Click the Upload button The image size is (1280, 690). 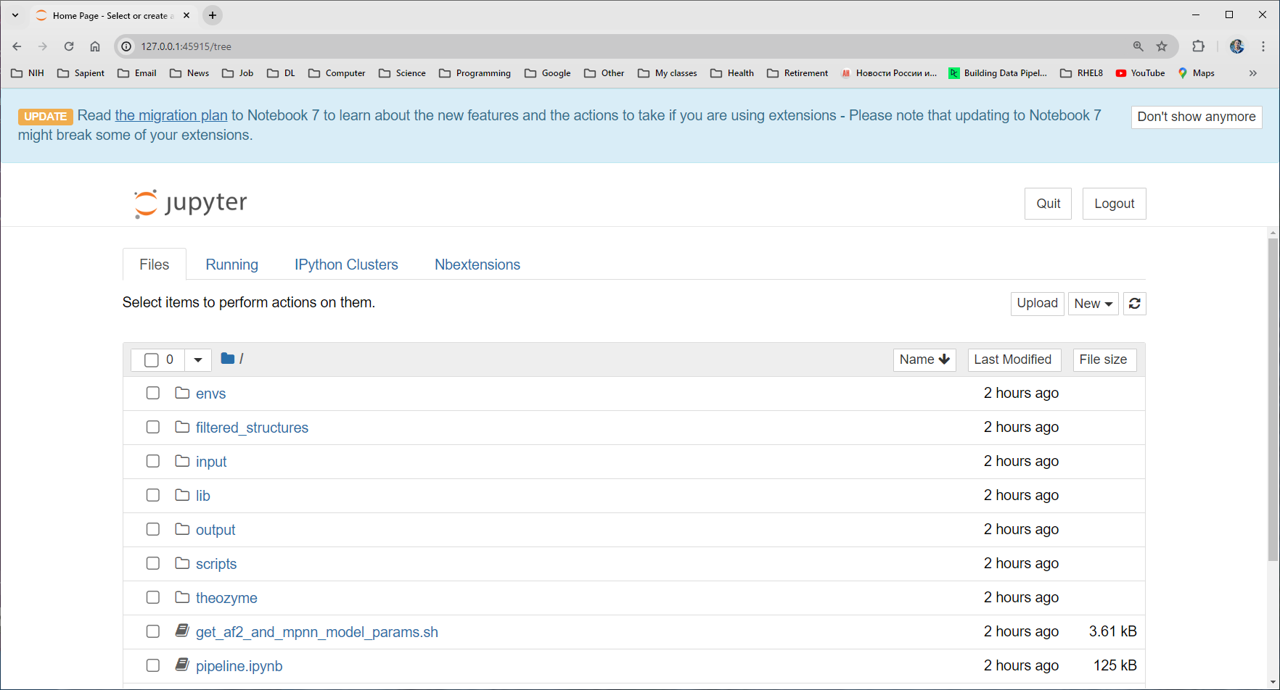click(x=1037, y=303)
